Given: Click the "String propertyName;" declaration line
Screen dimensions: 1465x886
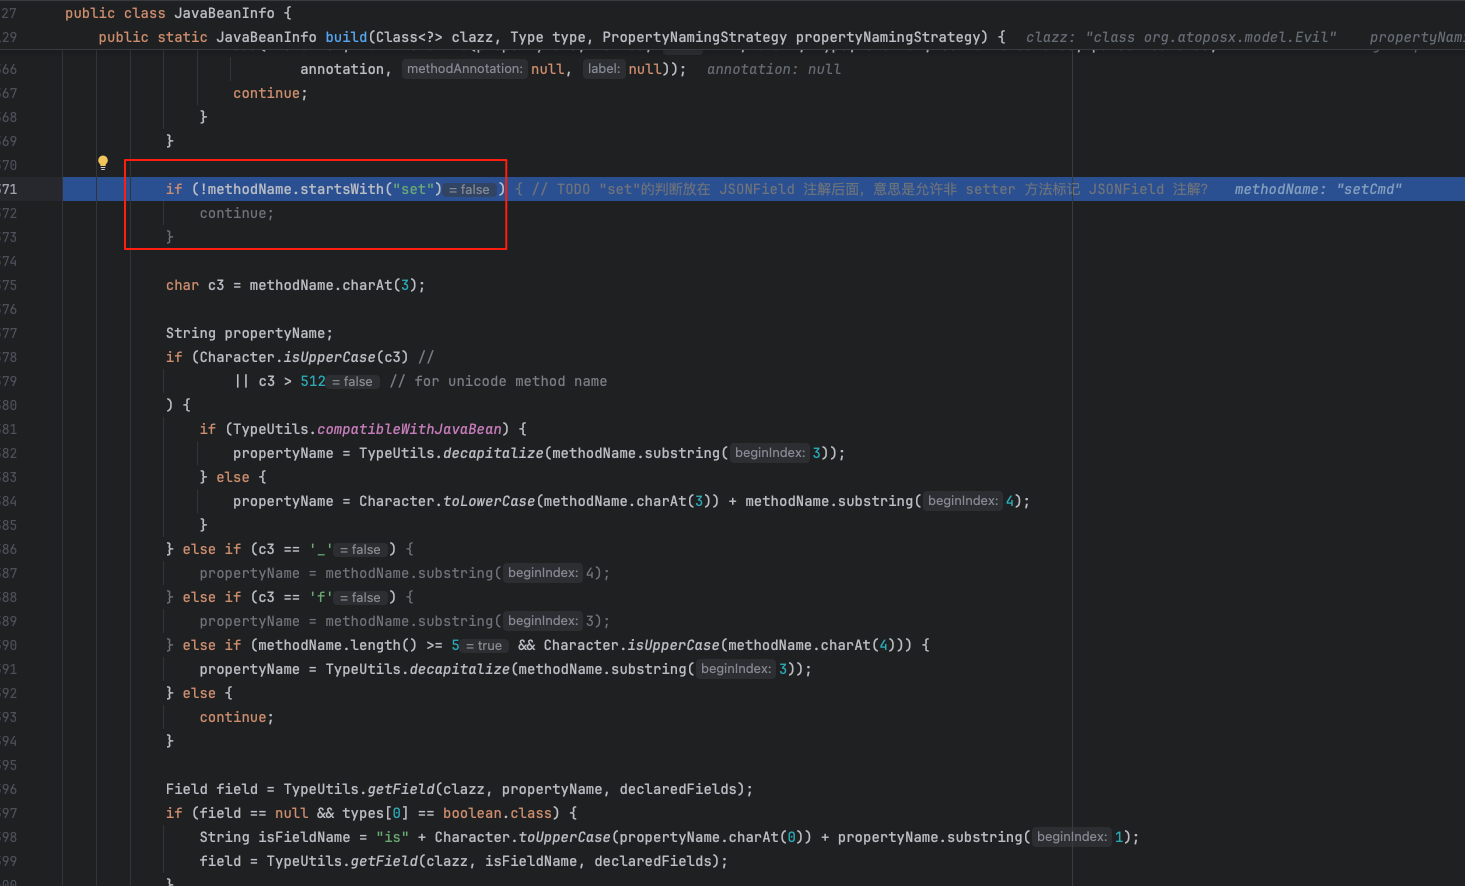Looking at the screenshot, I should 249,333.
